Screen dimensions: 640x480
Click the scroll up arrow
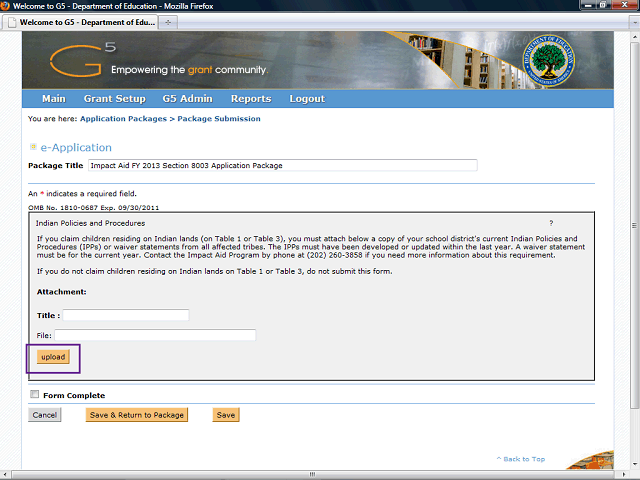634,37
